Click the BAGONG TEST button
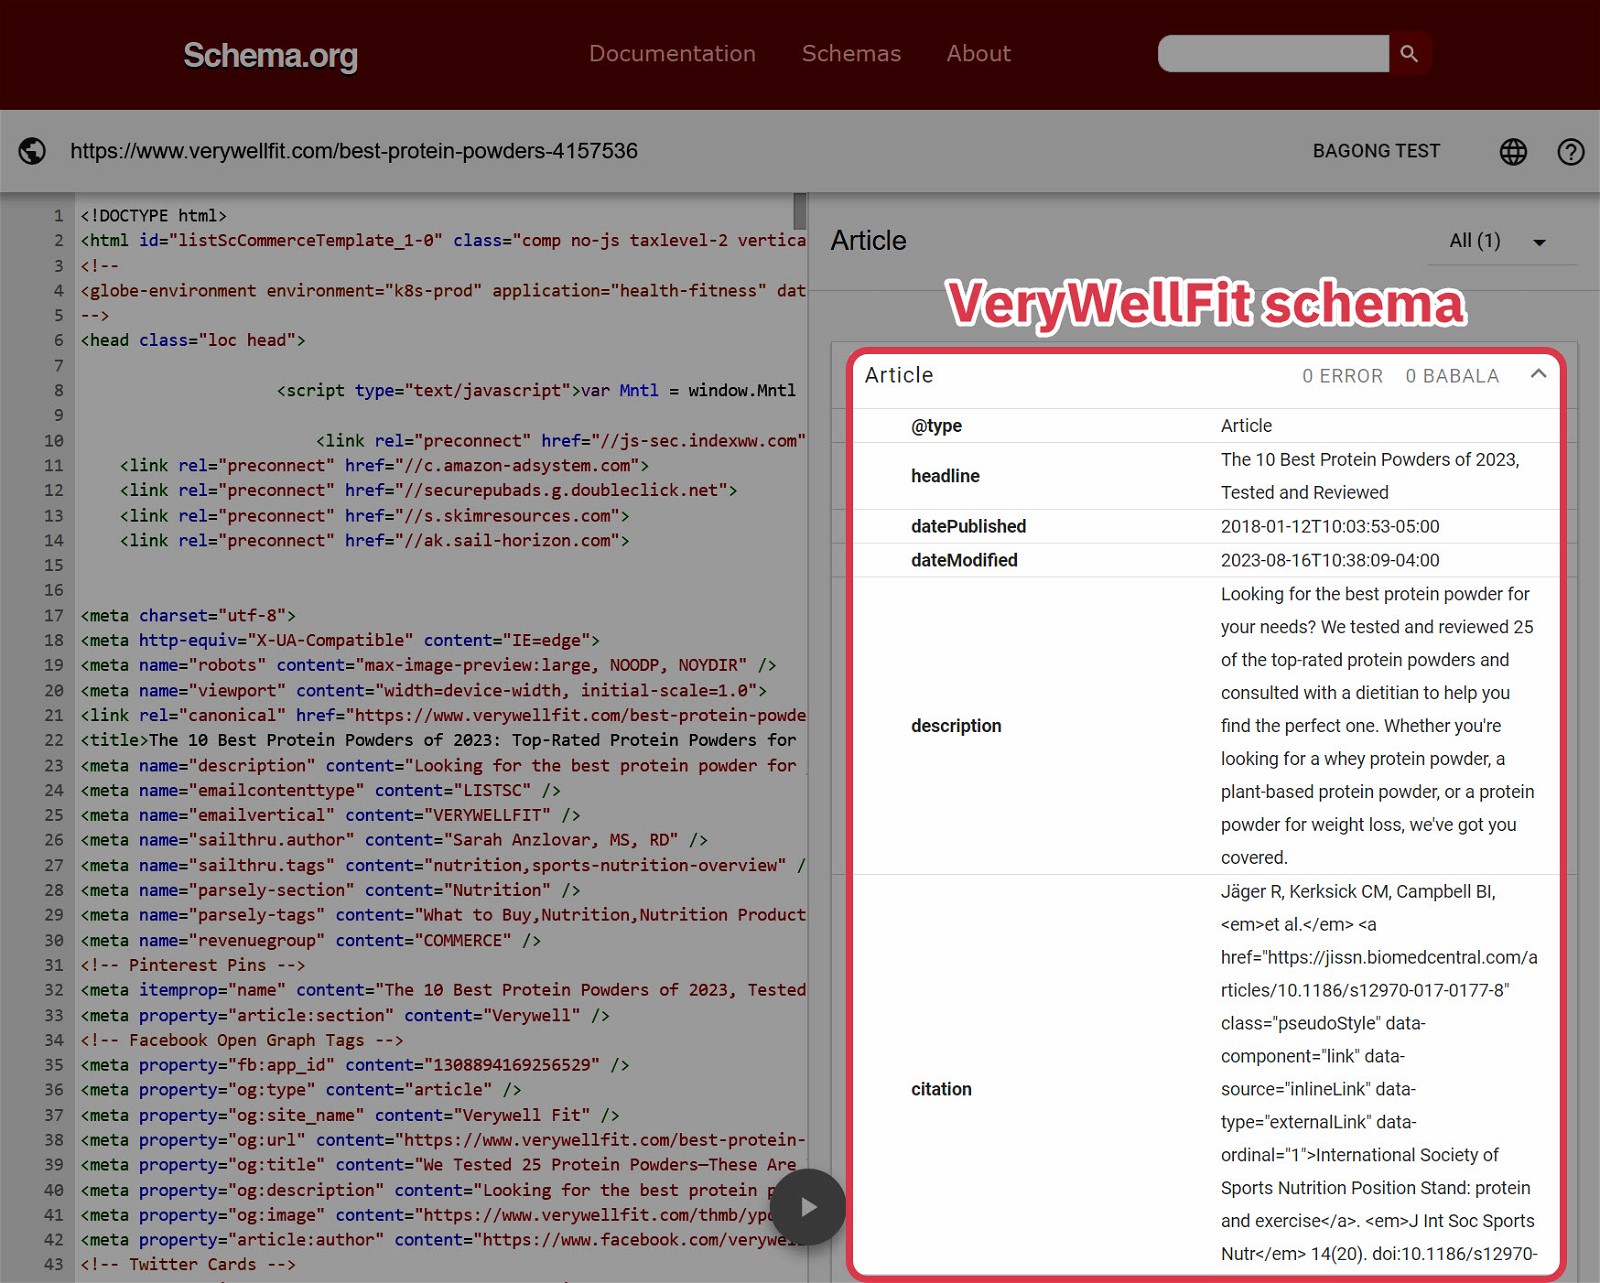The image size is (1600, 1283). [x=1376, y=151]
